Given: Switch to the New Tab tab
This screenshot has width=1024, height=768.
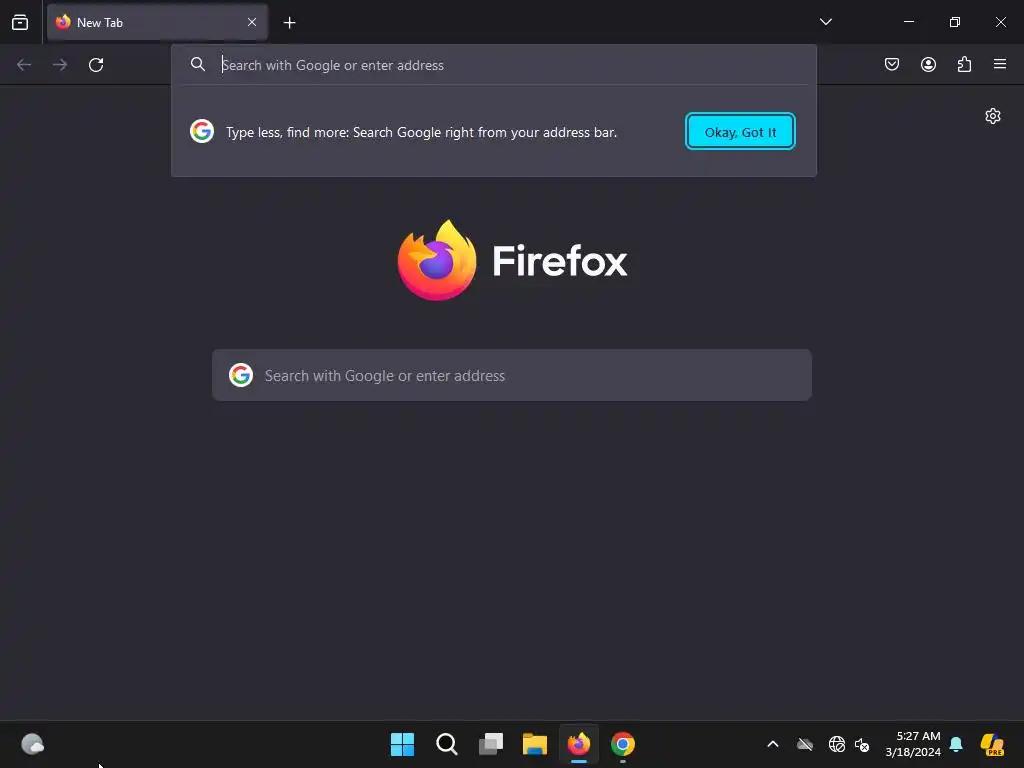Looking at the screenshot, I should pos(157,22).
